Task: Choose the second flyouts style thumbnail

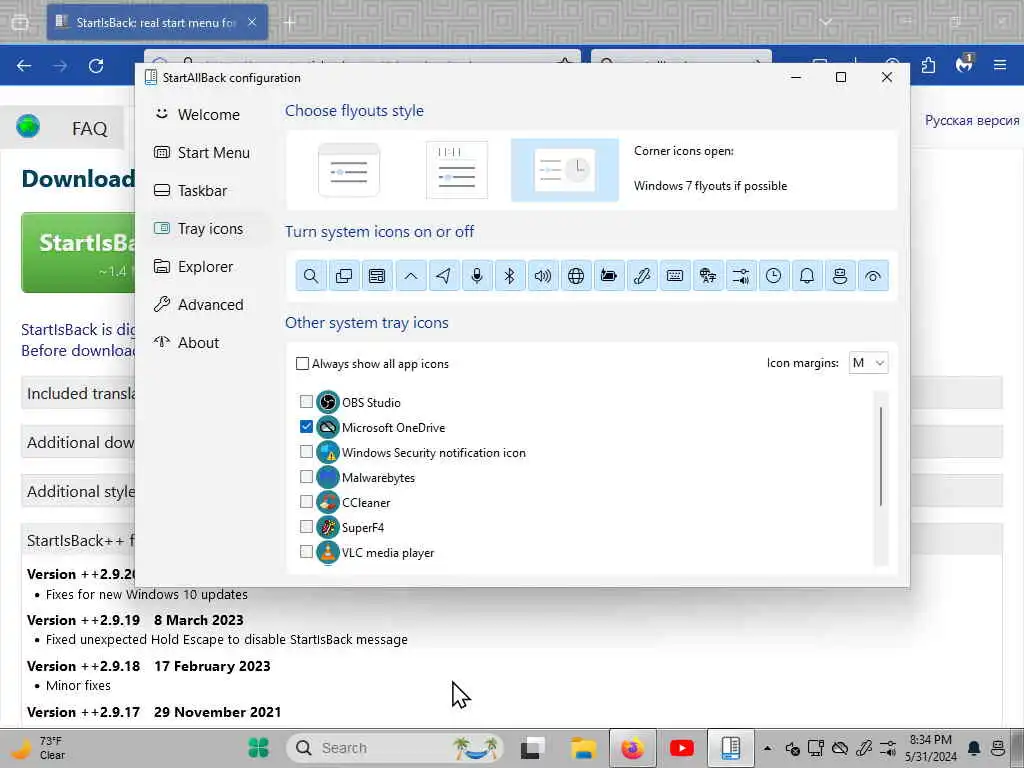Action: click(x=456, y=170)
